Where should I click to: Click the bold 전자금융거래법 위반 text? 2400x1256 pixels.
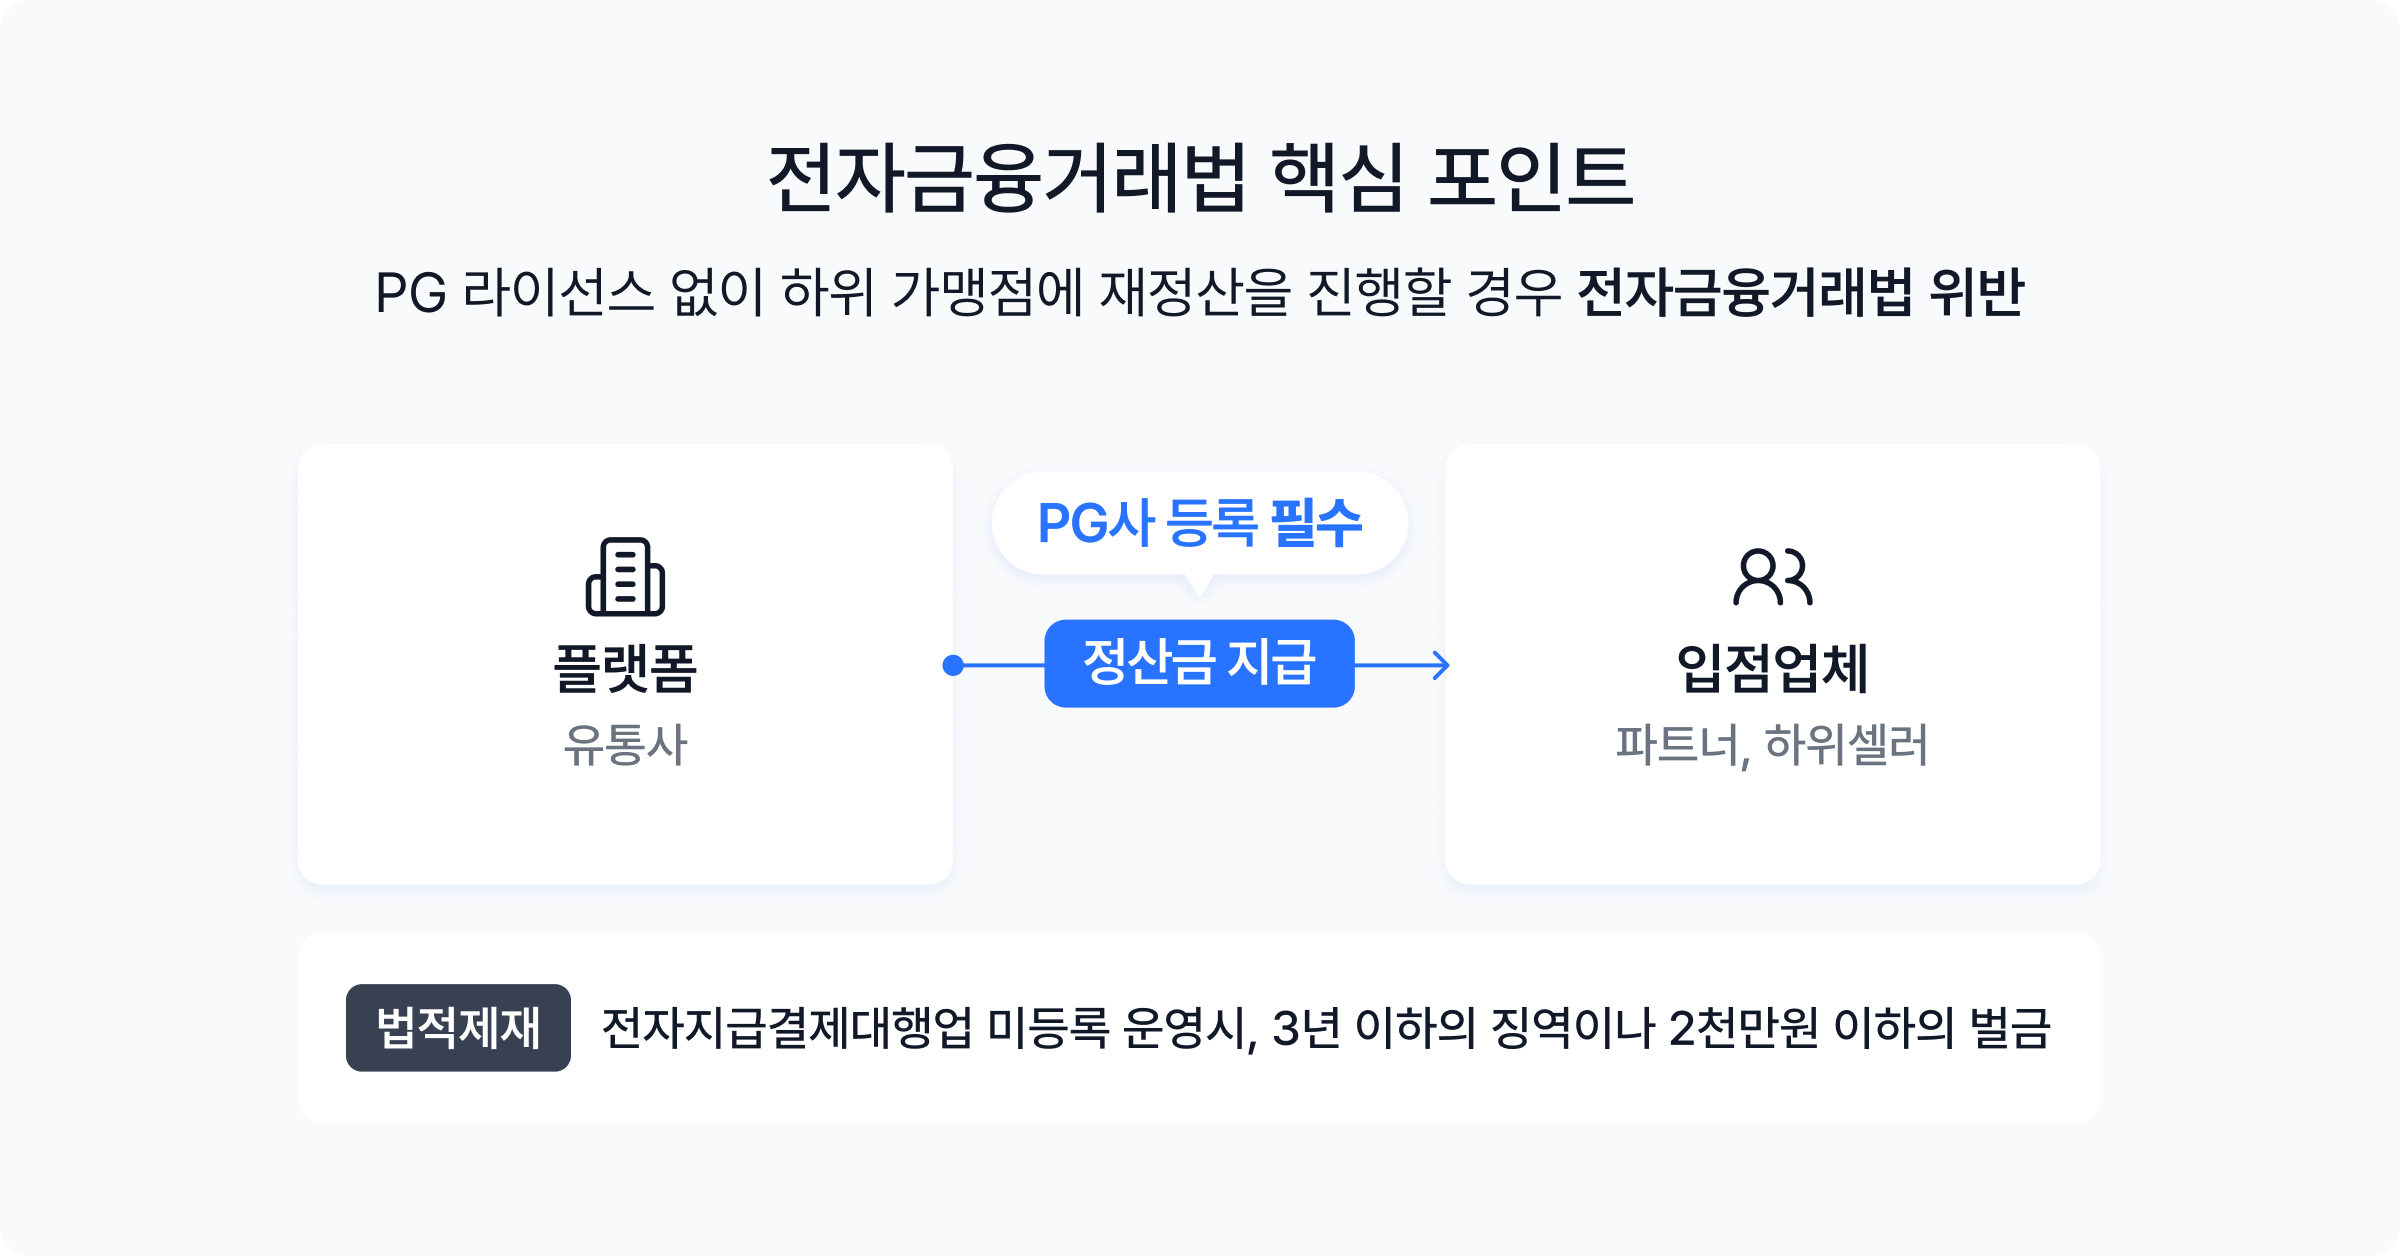click(x=1801, y=293)
